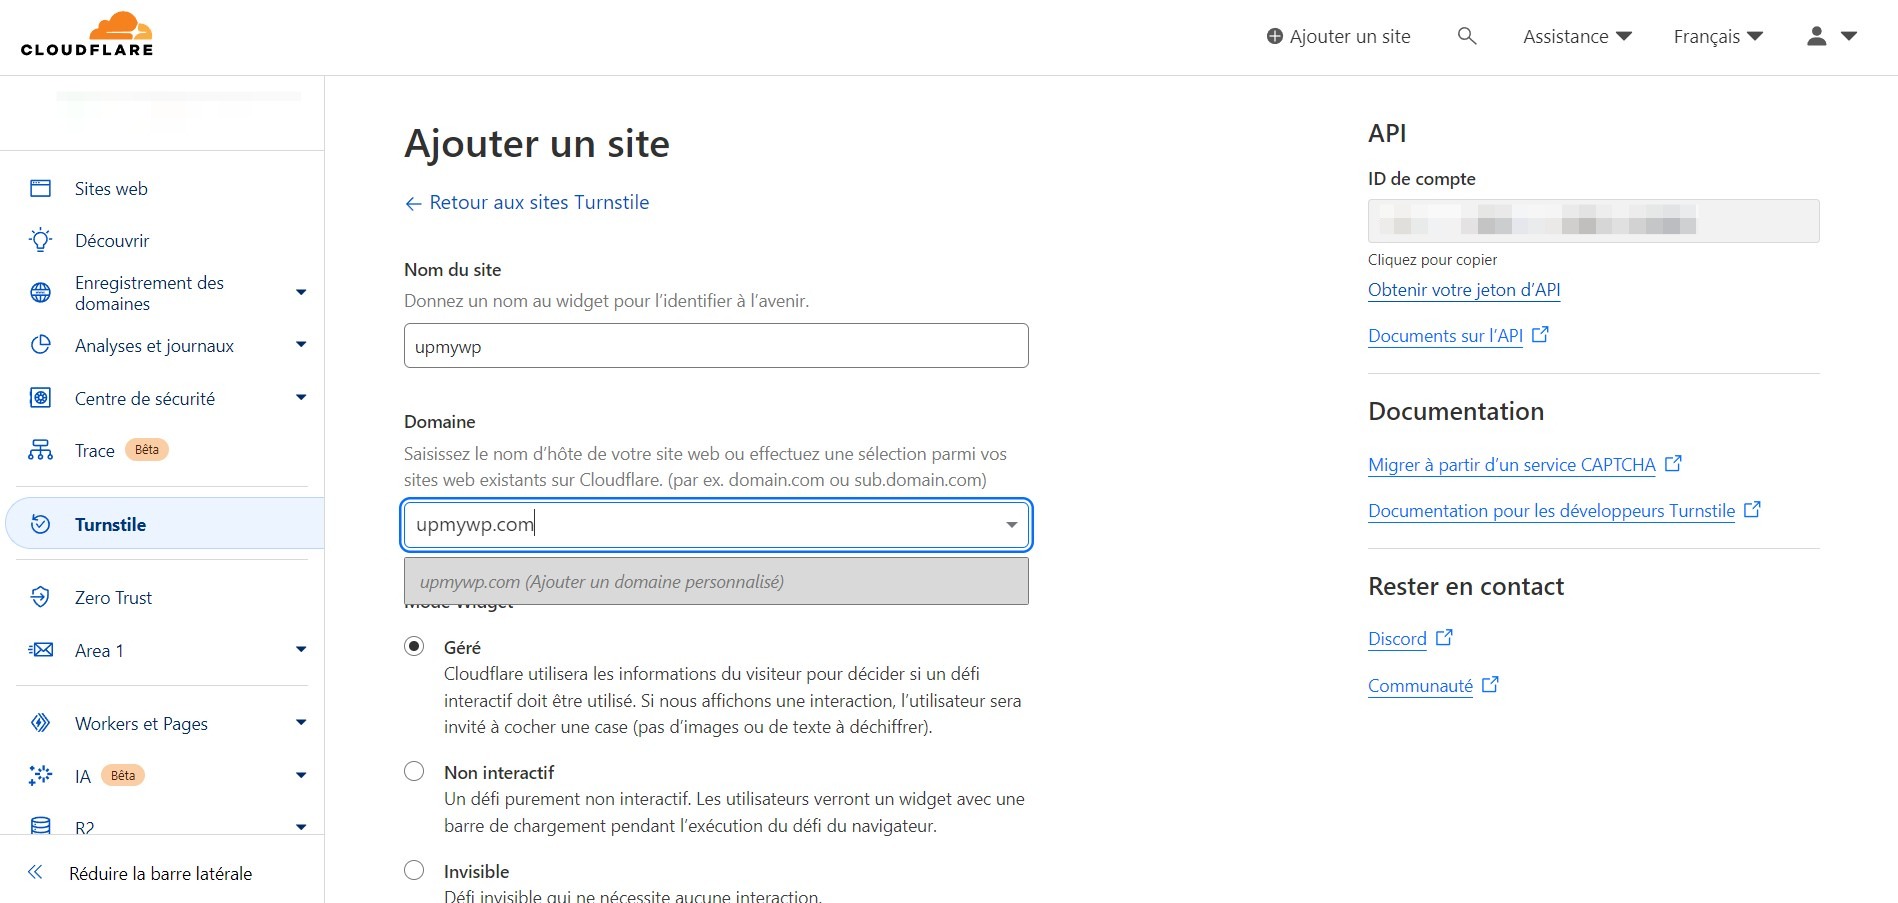Expand the R2 submenu arrow
The image size is (1898, 903).
(301, 827)
